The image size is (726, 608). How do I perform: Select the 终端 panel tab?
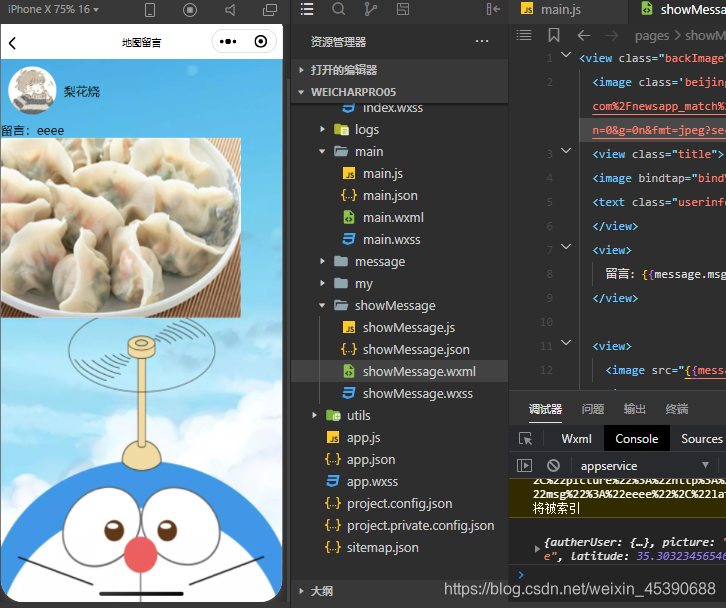click(676, 409)
